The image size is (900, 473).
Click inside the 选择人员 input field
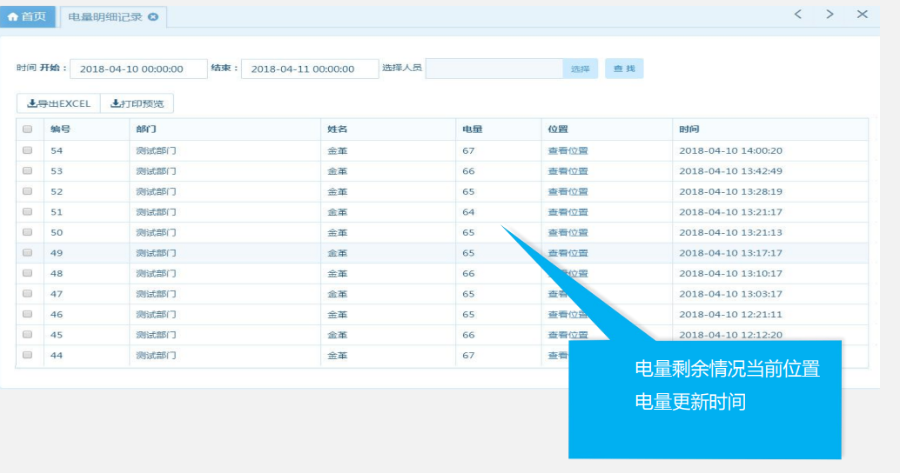(494, 69)
